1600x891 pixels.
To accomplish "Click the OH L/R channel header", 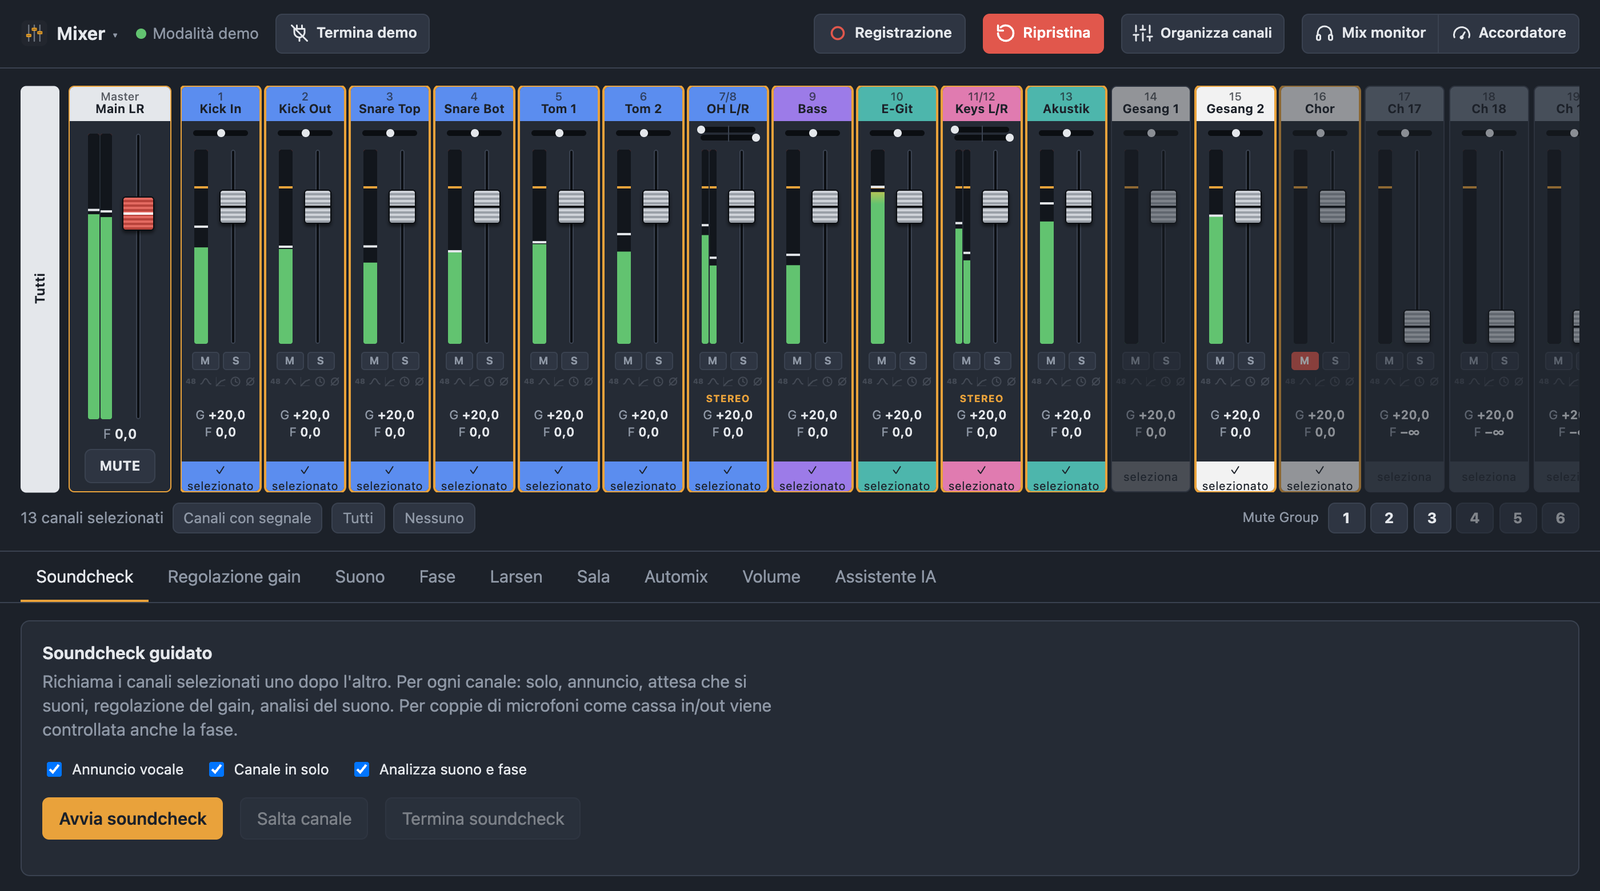I will (728, 104).
